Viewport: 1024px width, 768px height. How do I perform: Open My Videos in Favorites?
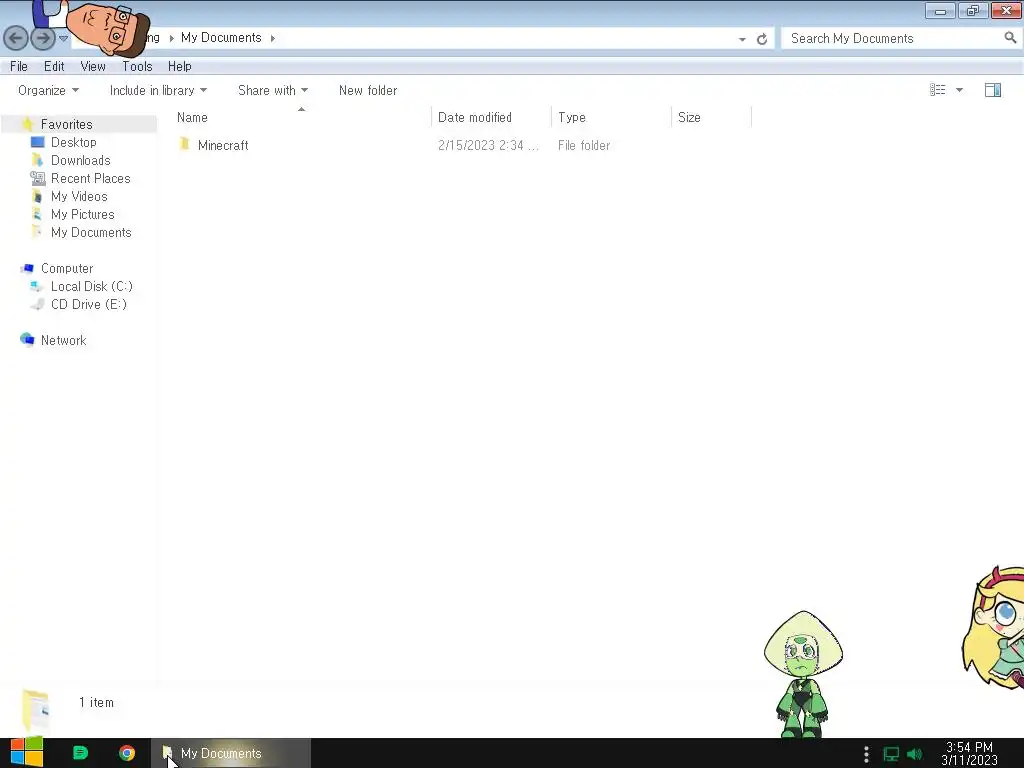click(79, 196)
